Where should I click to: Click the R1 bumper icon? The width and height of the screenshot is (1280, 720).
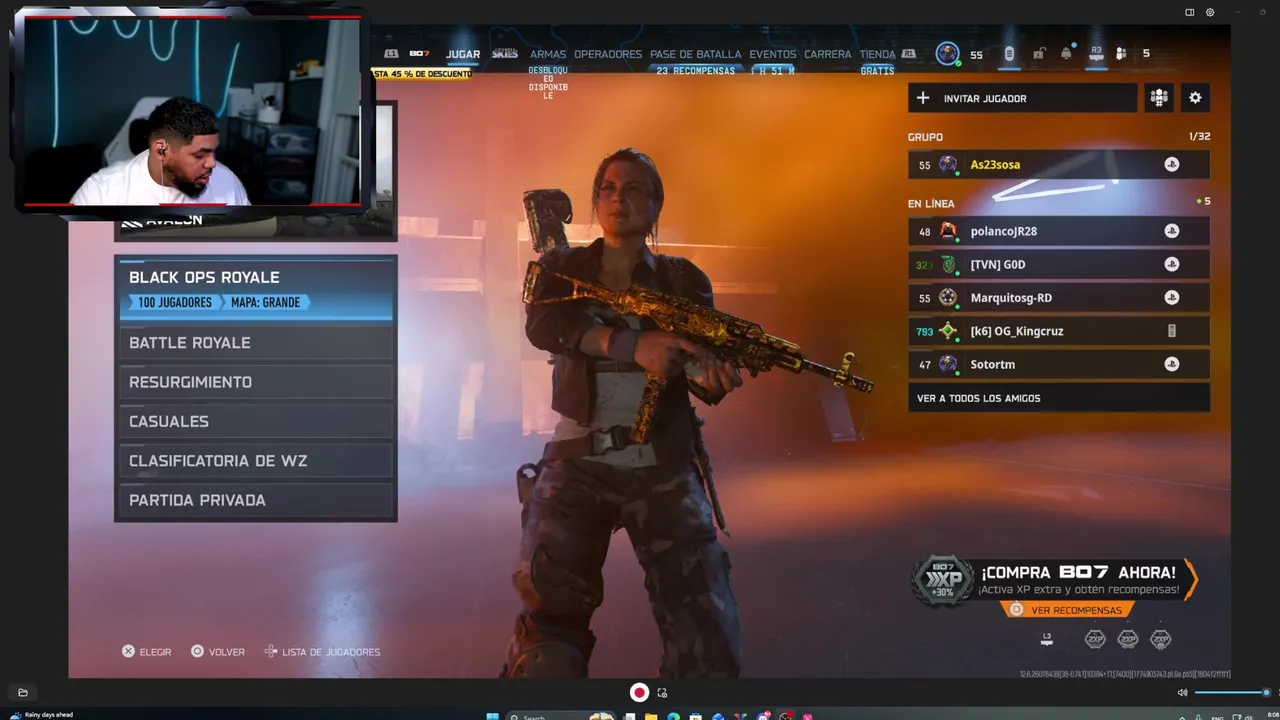click(x=908, y=54)
